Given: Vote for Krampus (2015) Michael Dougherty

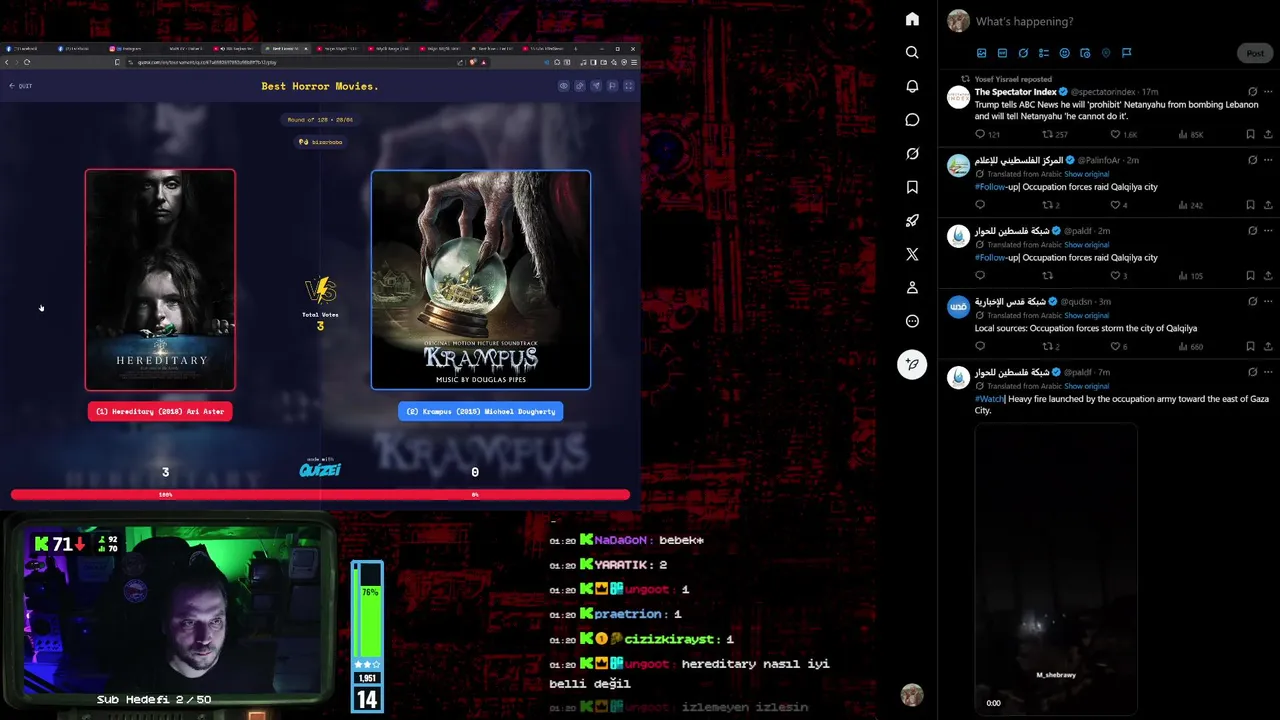Looking at the screenshot, I should coord(480,411).
